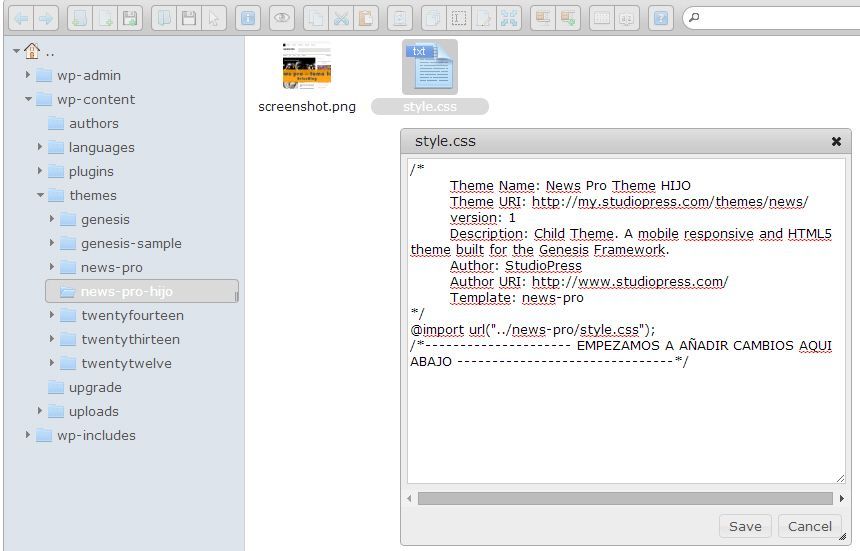Image resolution: width=860 pixels, height=551 pixels.
Task: Click the Create archive toolbar icon
Action: coord(568,19)
